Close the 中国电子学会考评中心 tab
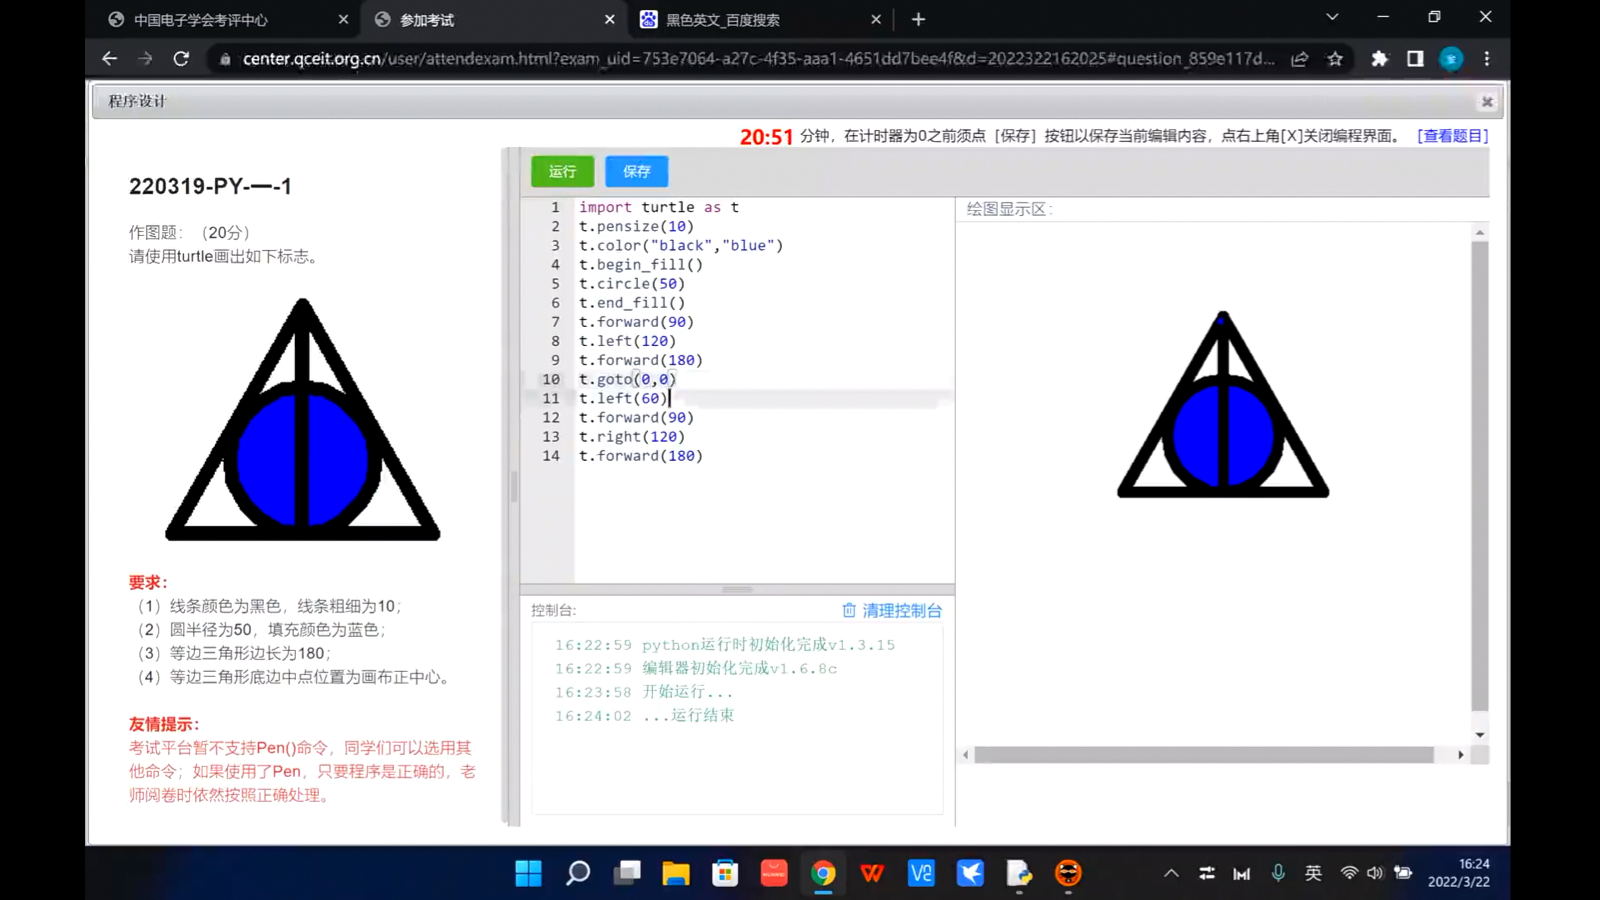Image resolution: width=1600 pixels, height=900 pixels. pyautogui.click(x=343, y=19)
